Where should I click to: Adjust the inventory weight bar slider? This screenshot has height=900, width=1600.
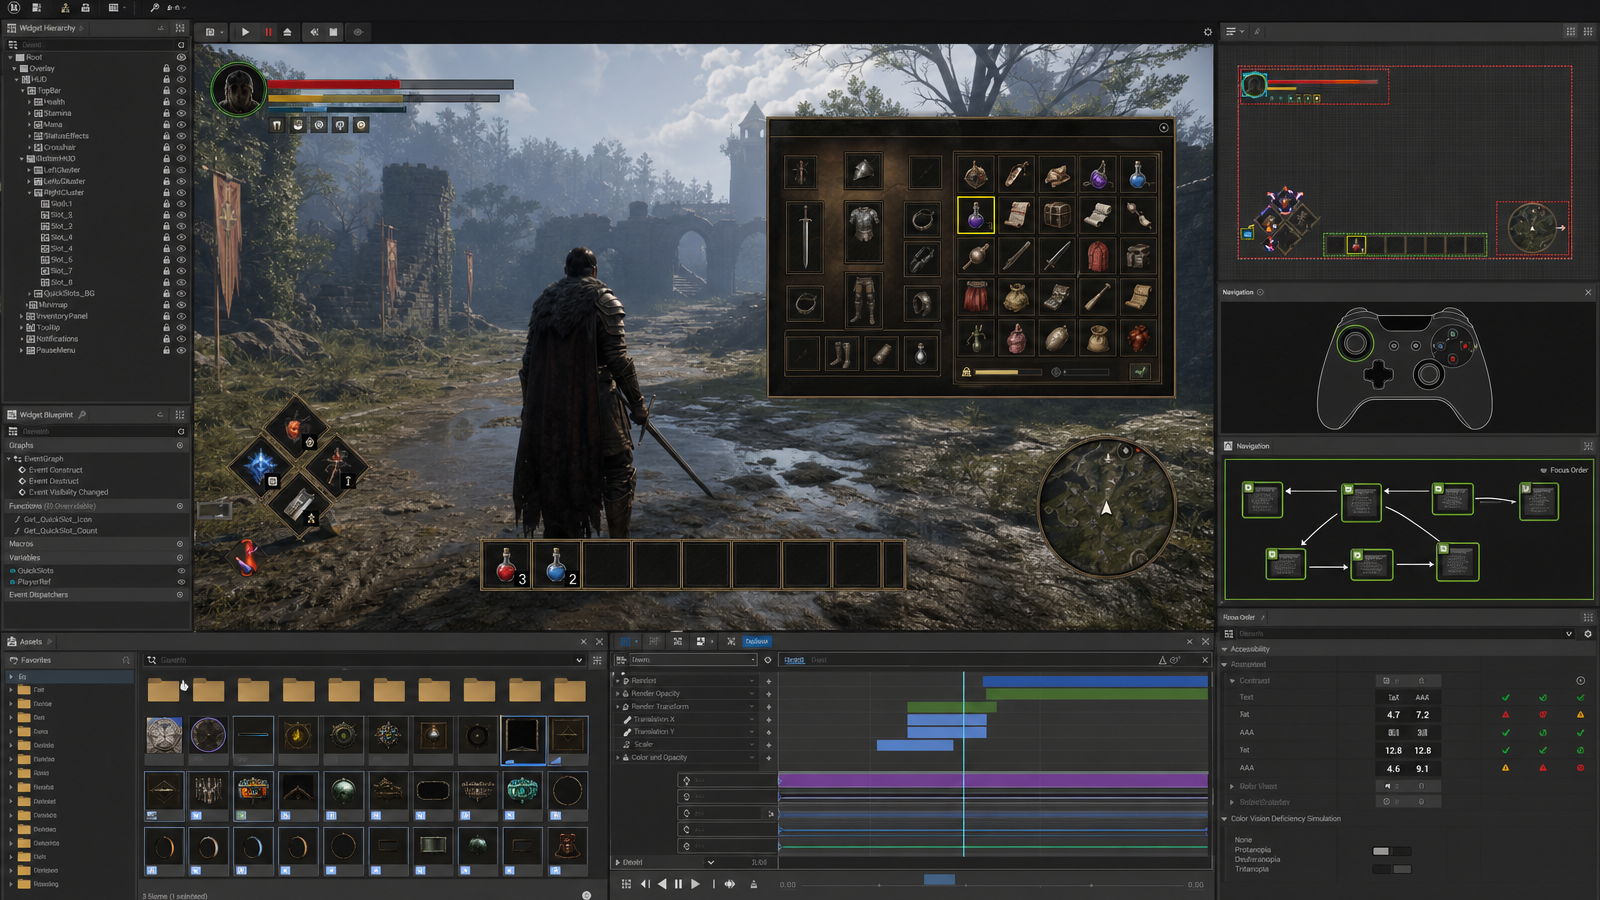(x=1010, y=372)
